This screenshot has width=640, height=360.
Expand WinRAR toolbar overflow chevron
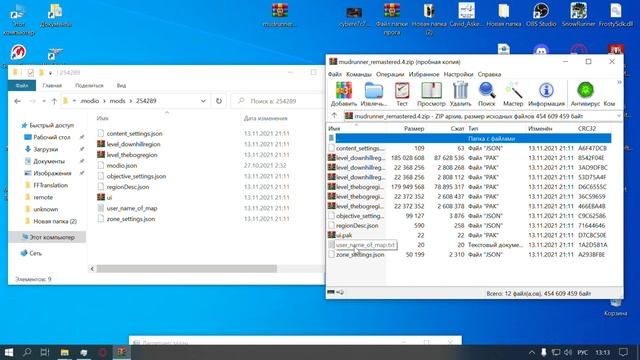619,82
